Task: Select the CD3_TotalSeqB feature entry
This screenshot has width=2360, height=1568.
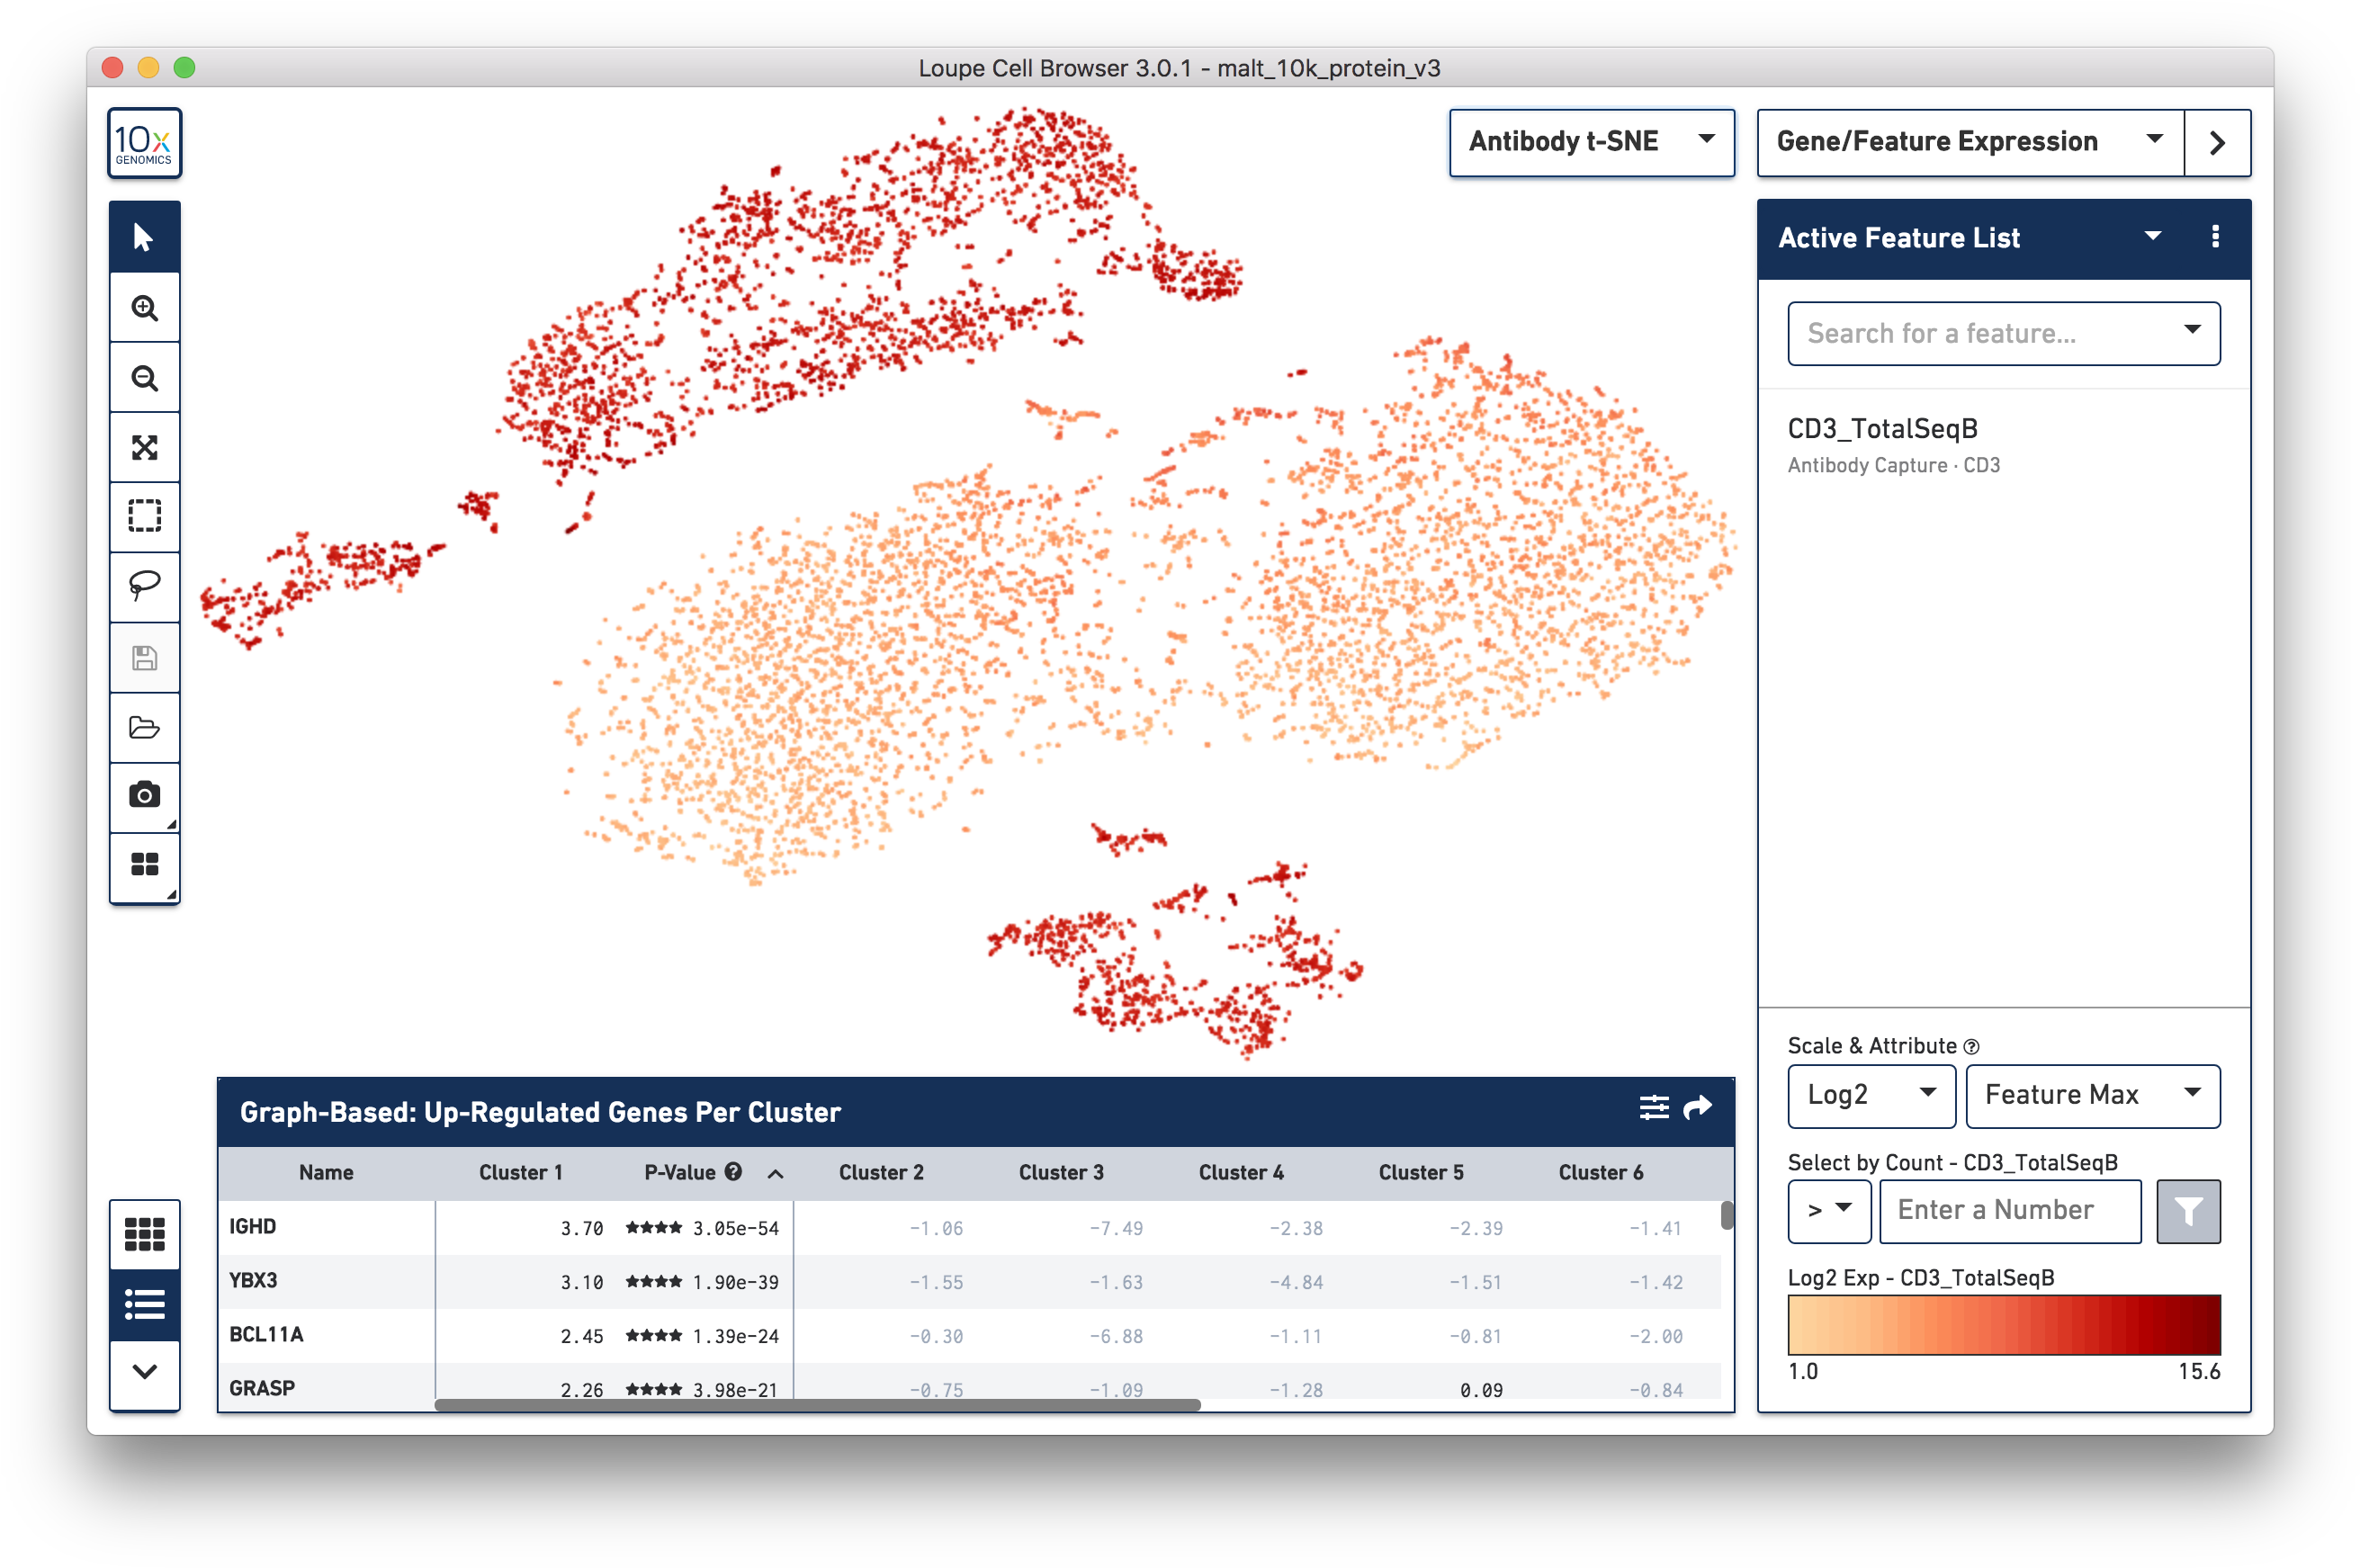Action: (1882, 429)
